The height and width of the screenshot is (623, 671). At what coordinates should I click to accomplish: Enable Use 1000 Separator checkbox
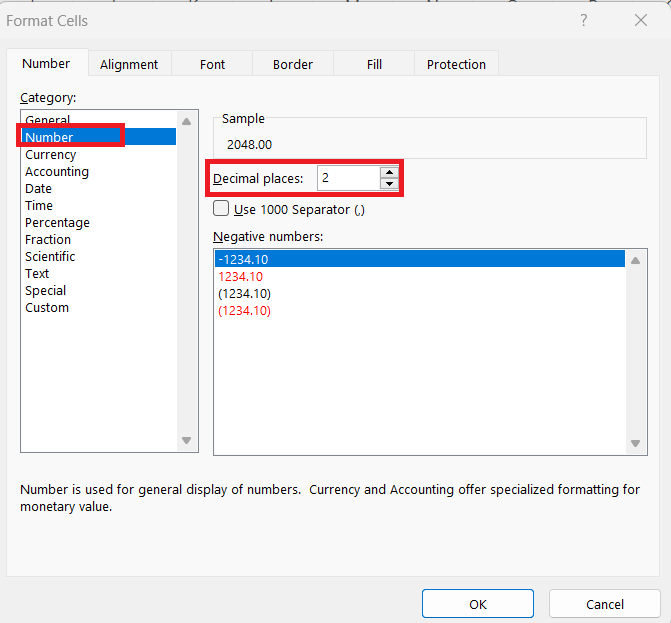221,209
